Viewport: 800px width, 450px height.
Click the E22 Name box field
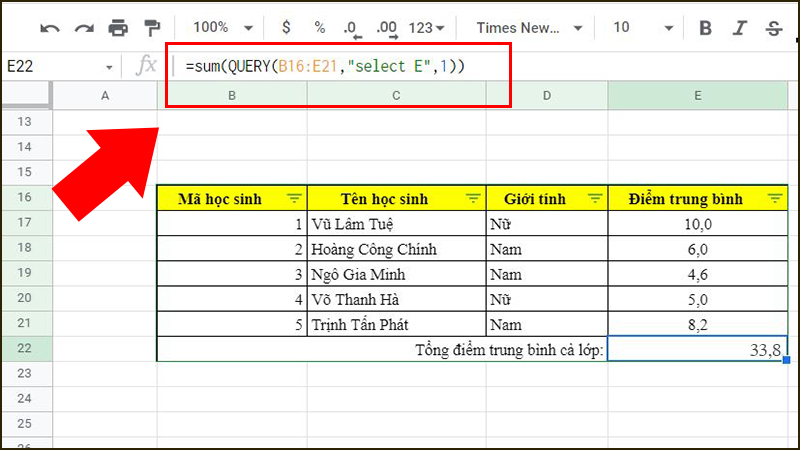click(x=59, y=66)
